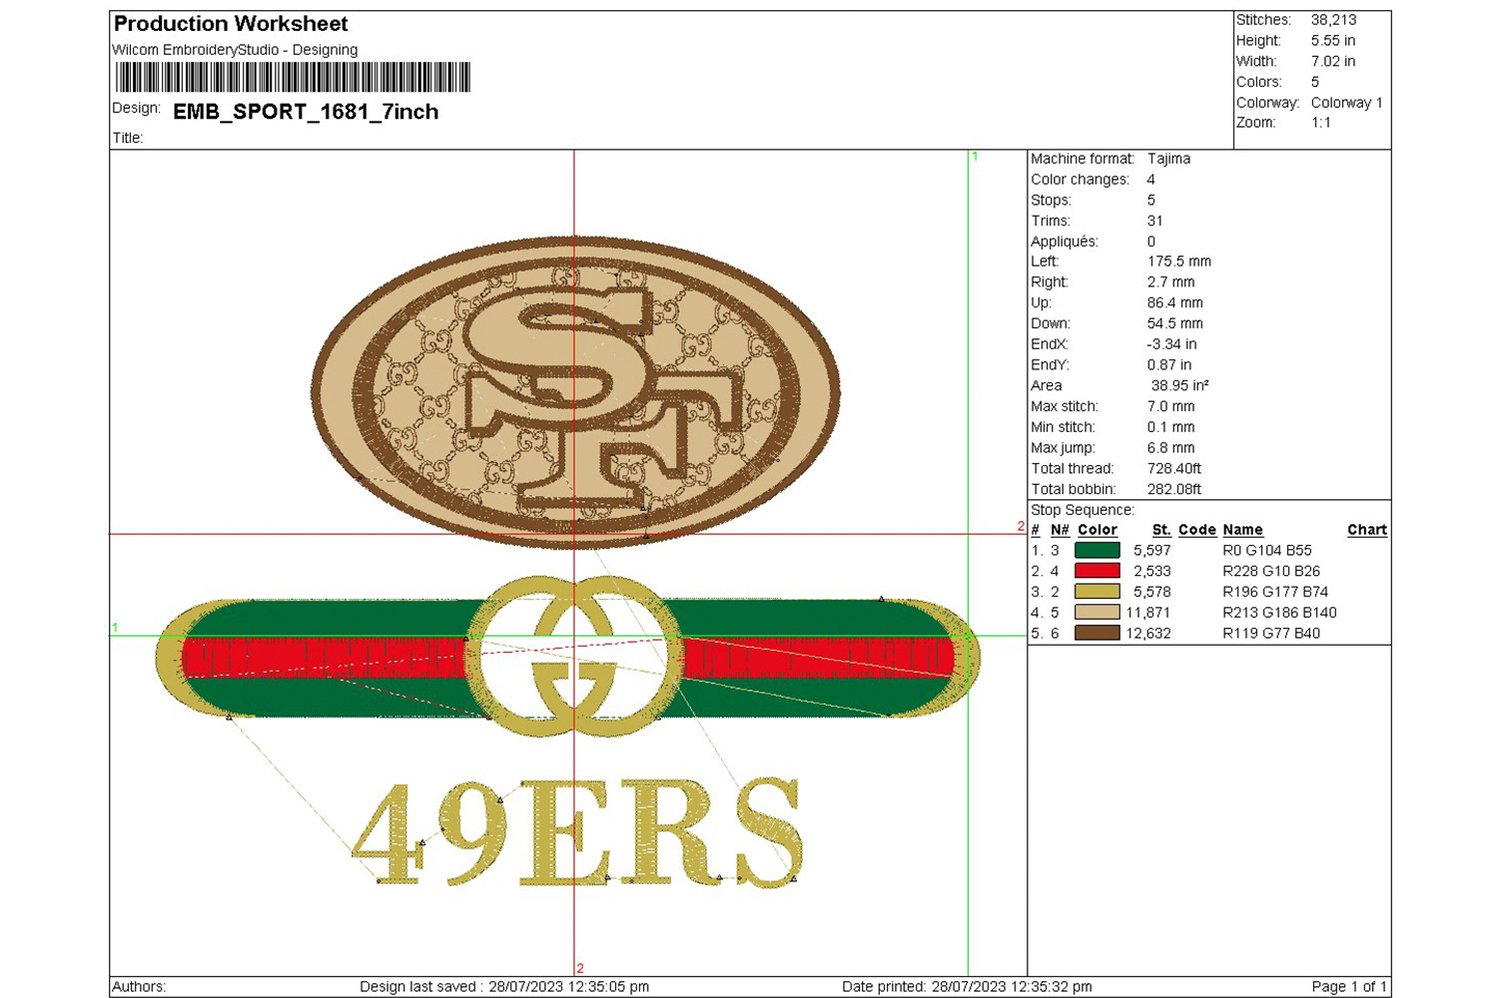
Task: Click the up value "86.4 mm"
Action: click(1175, 303)
